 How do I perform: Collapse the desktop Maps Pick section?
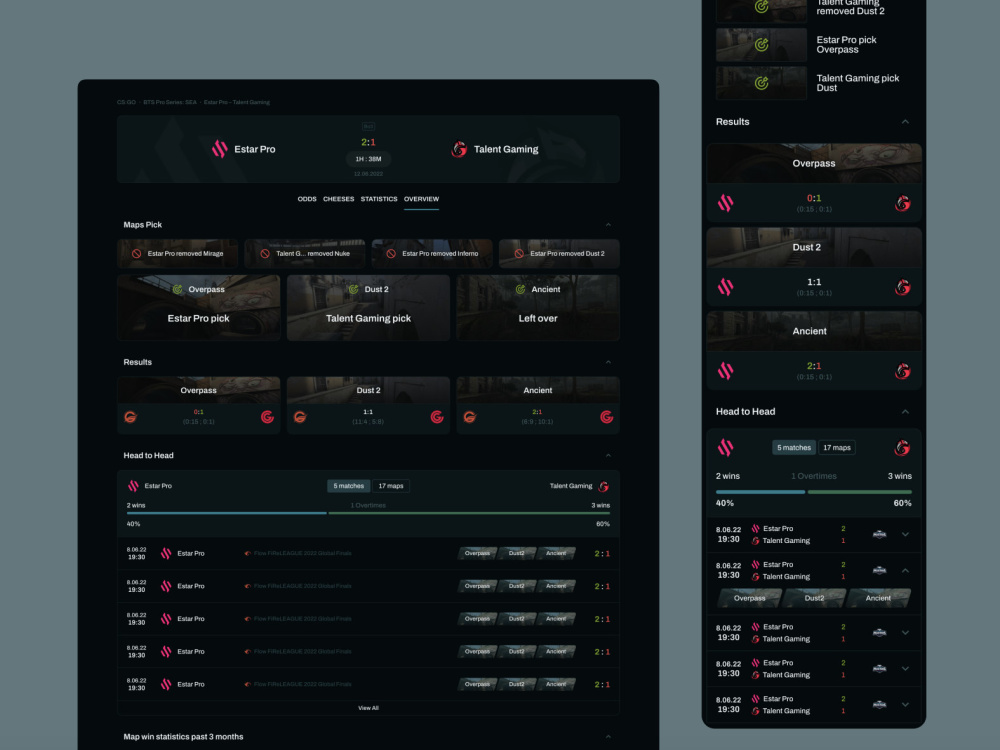coord(608,224)
